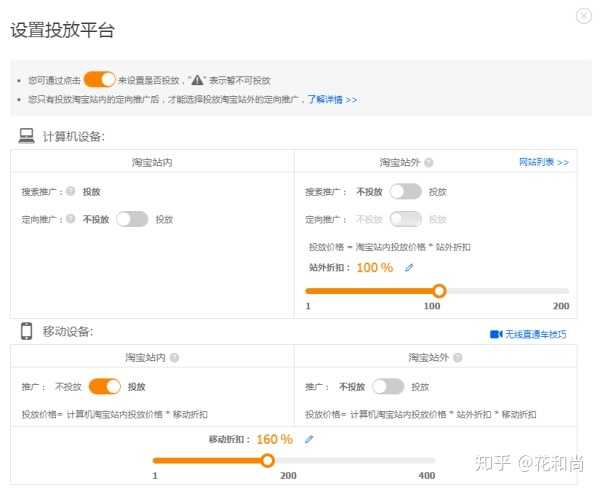Toggle mobile 淘宝站外 推广 switch
The width and height of the screenshot is (600, 489).
click(x=388, y=386)
